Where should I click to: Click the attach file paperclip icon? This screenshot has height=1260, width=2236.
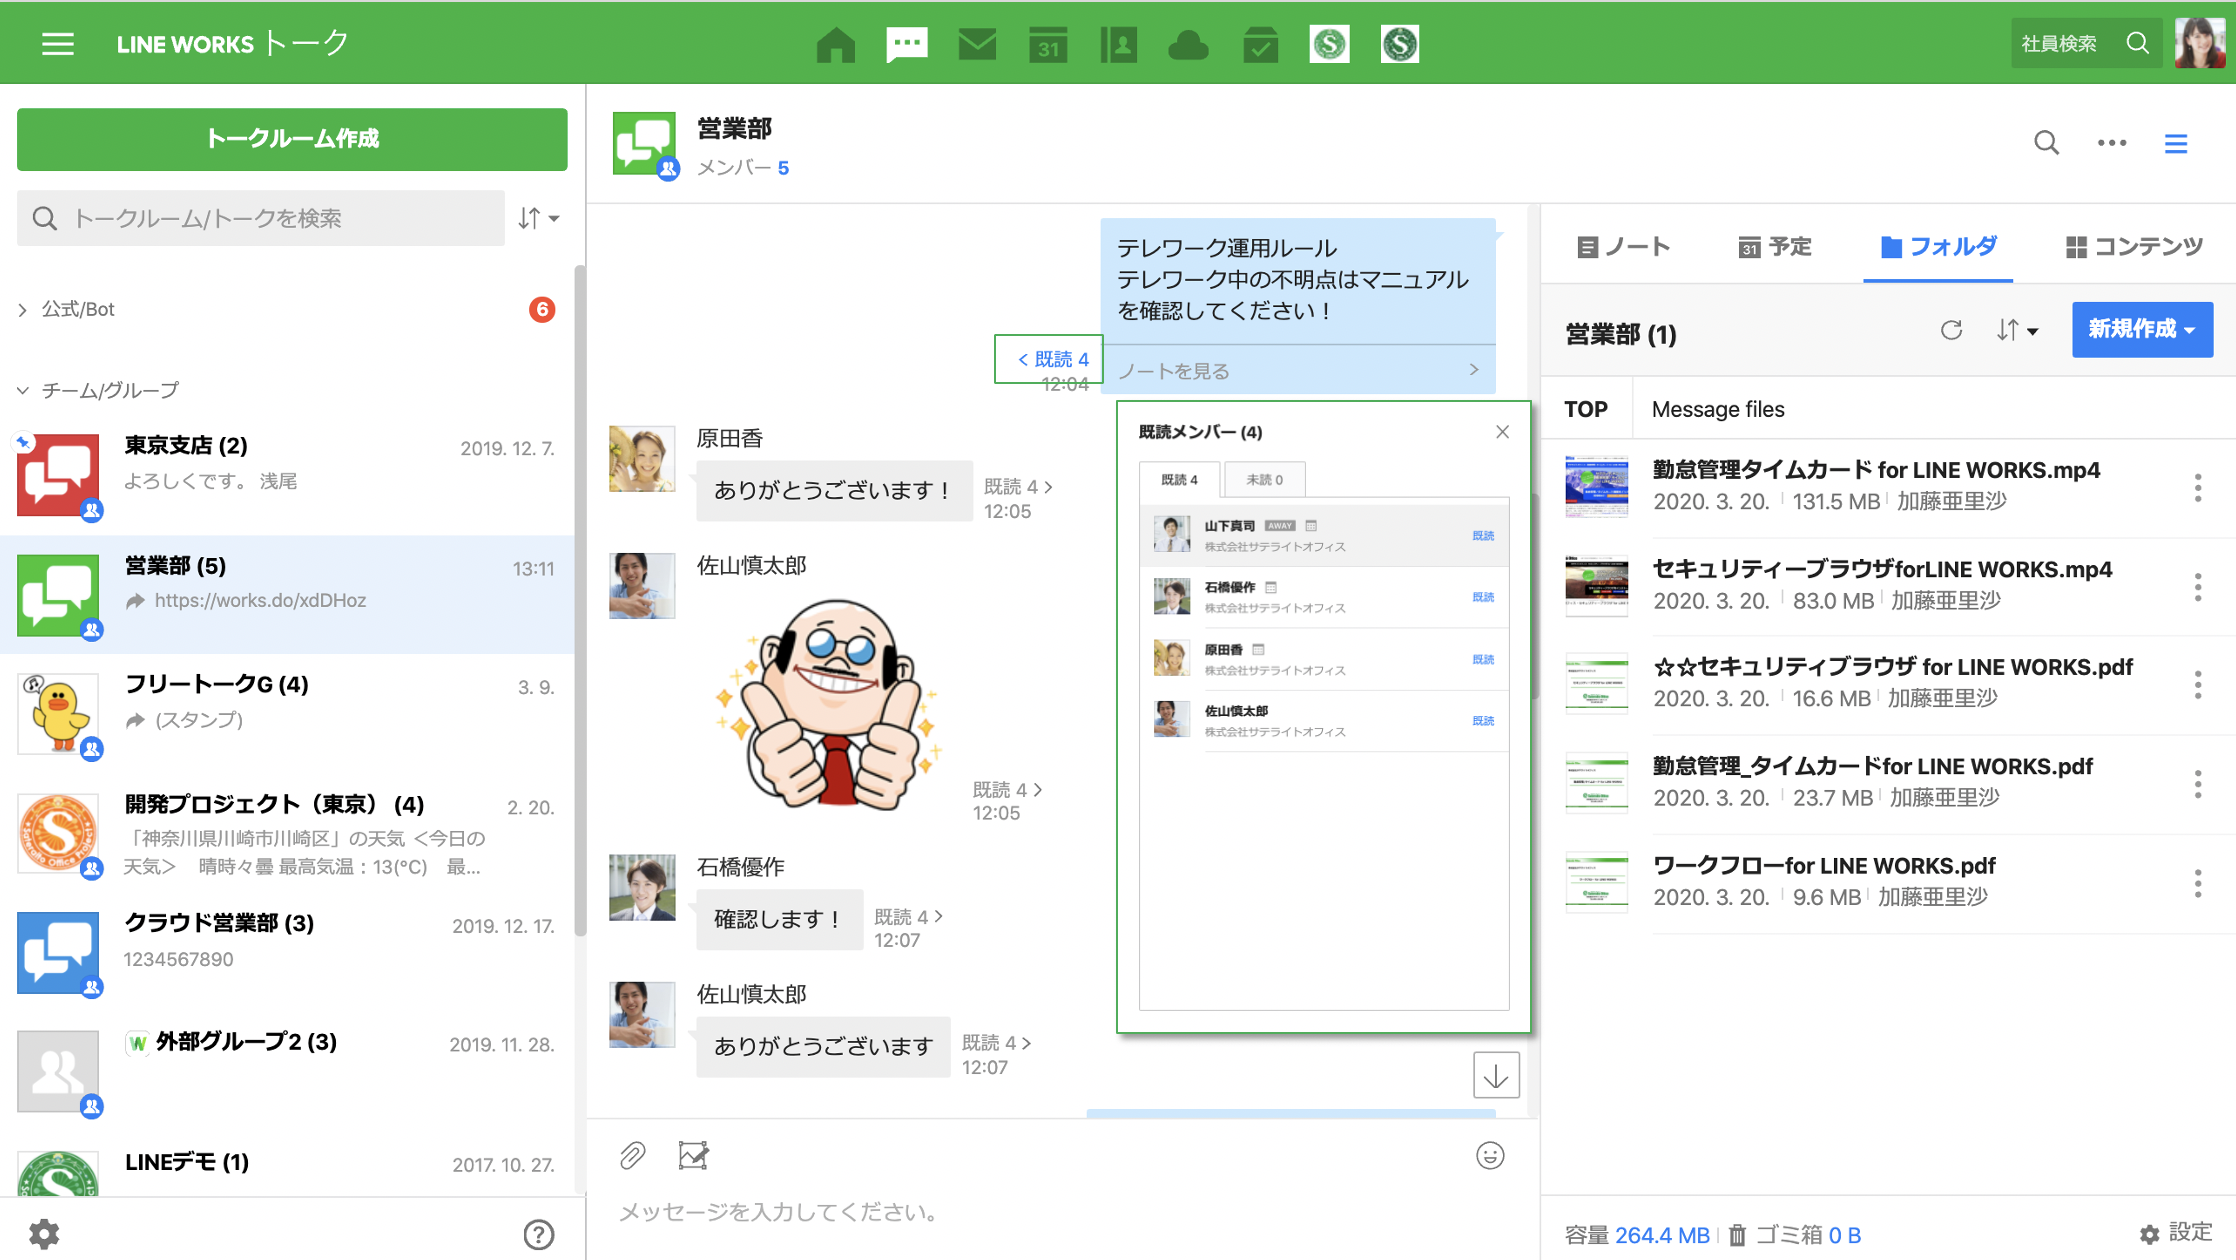[632, 1156]
